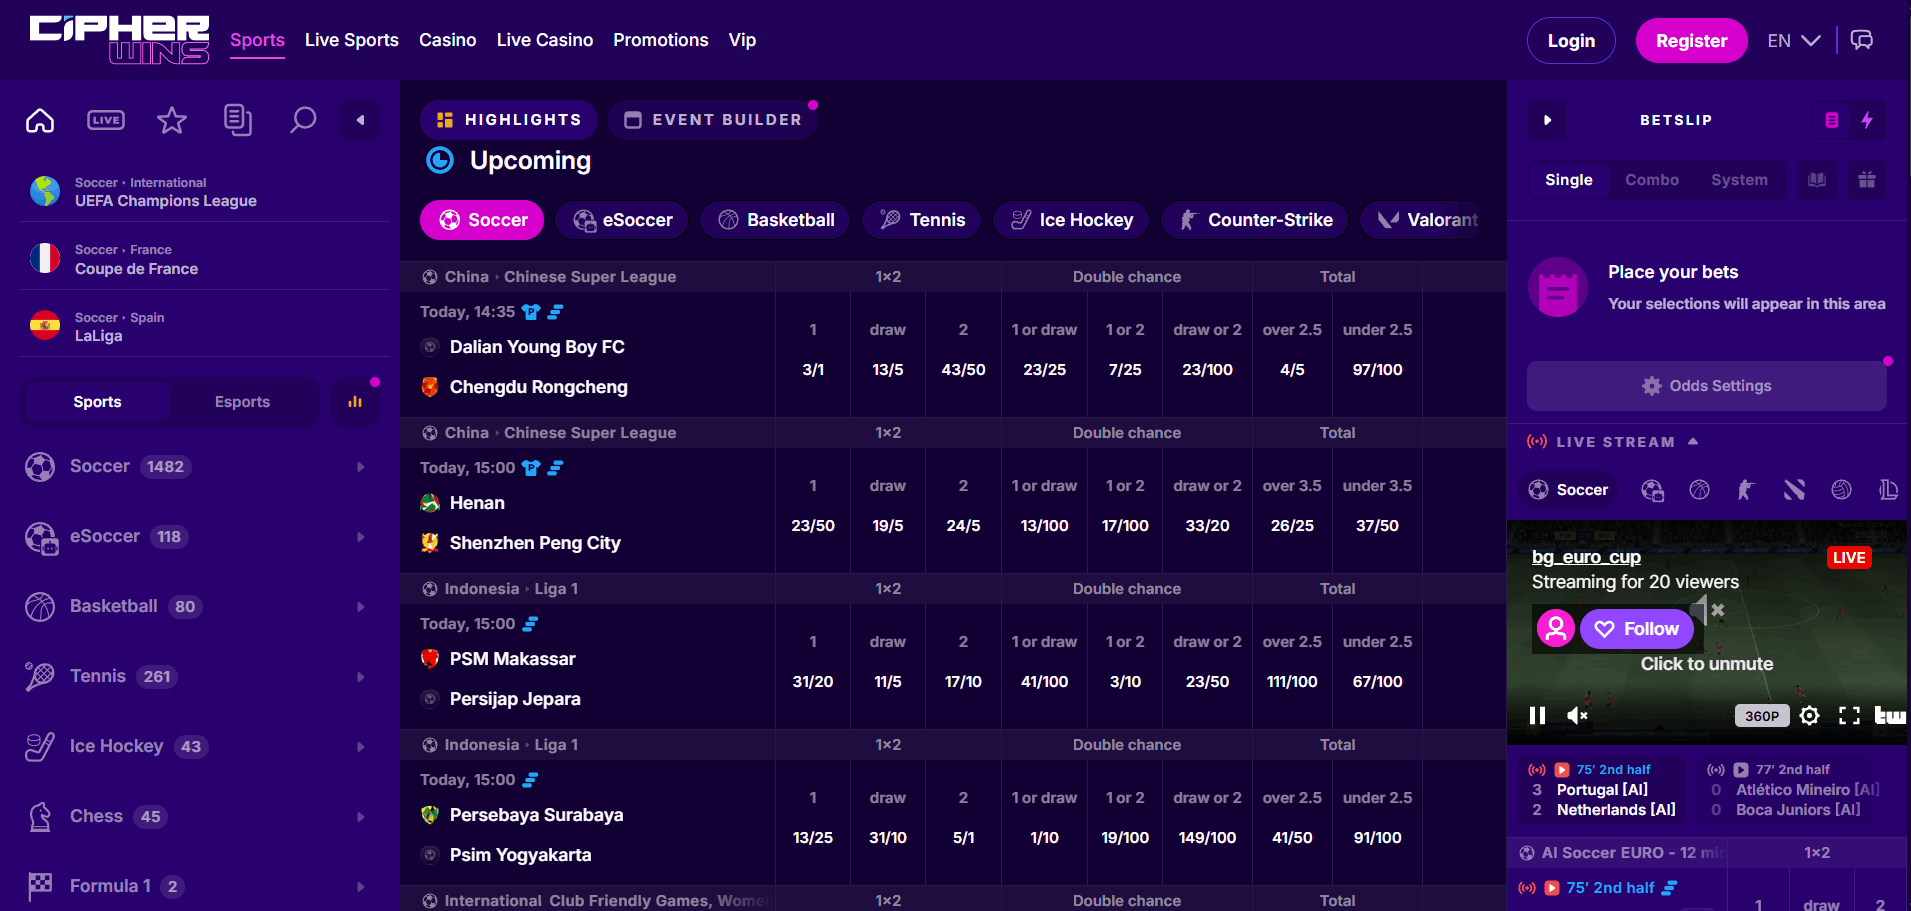Open the statistics bar chart icon
This screenshot has height=911, width=1911.
click(x=355, y=402)
